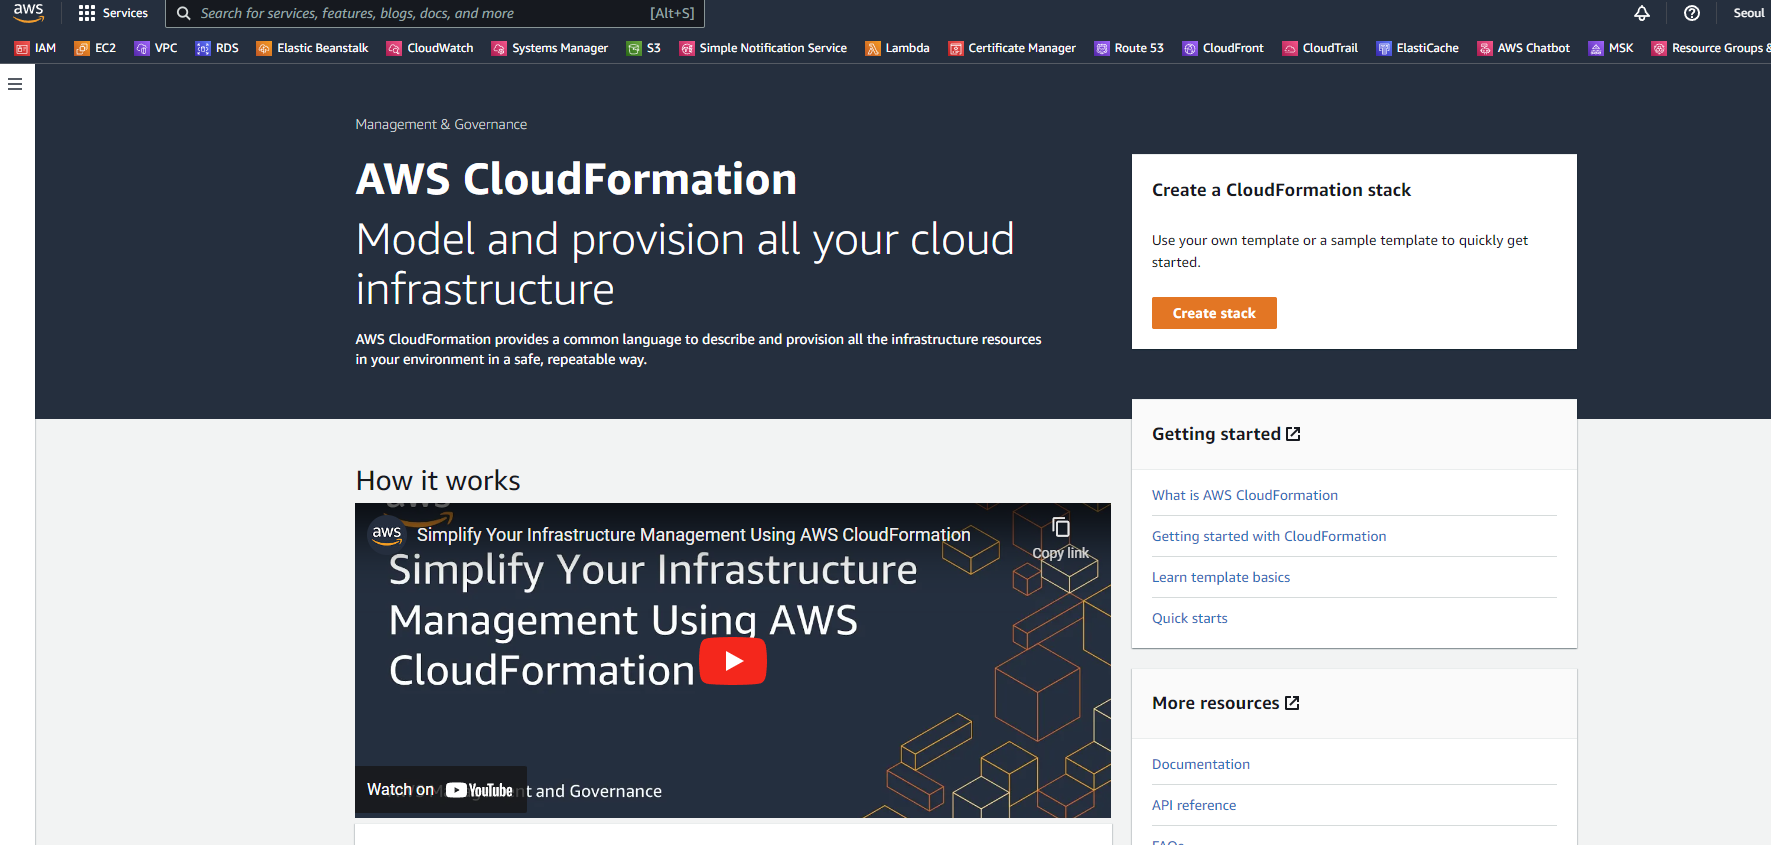Click the Create stack button

point(1214,313)
